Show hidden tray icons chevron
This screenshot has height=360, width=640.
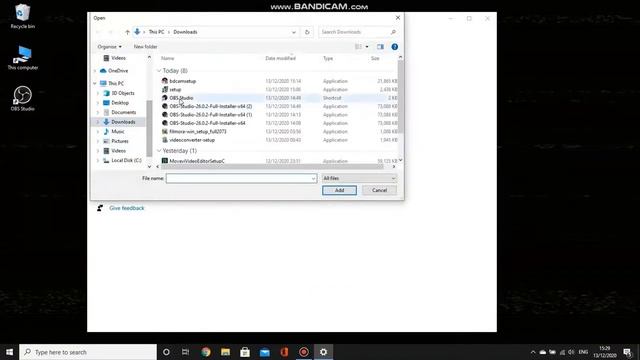(x=533, y=352)
